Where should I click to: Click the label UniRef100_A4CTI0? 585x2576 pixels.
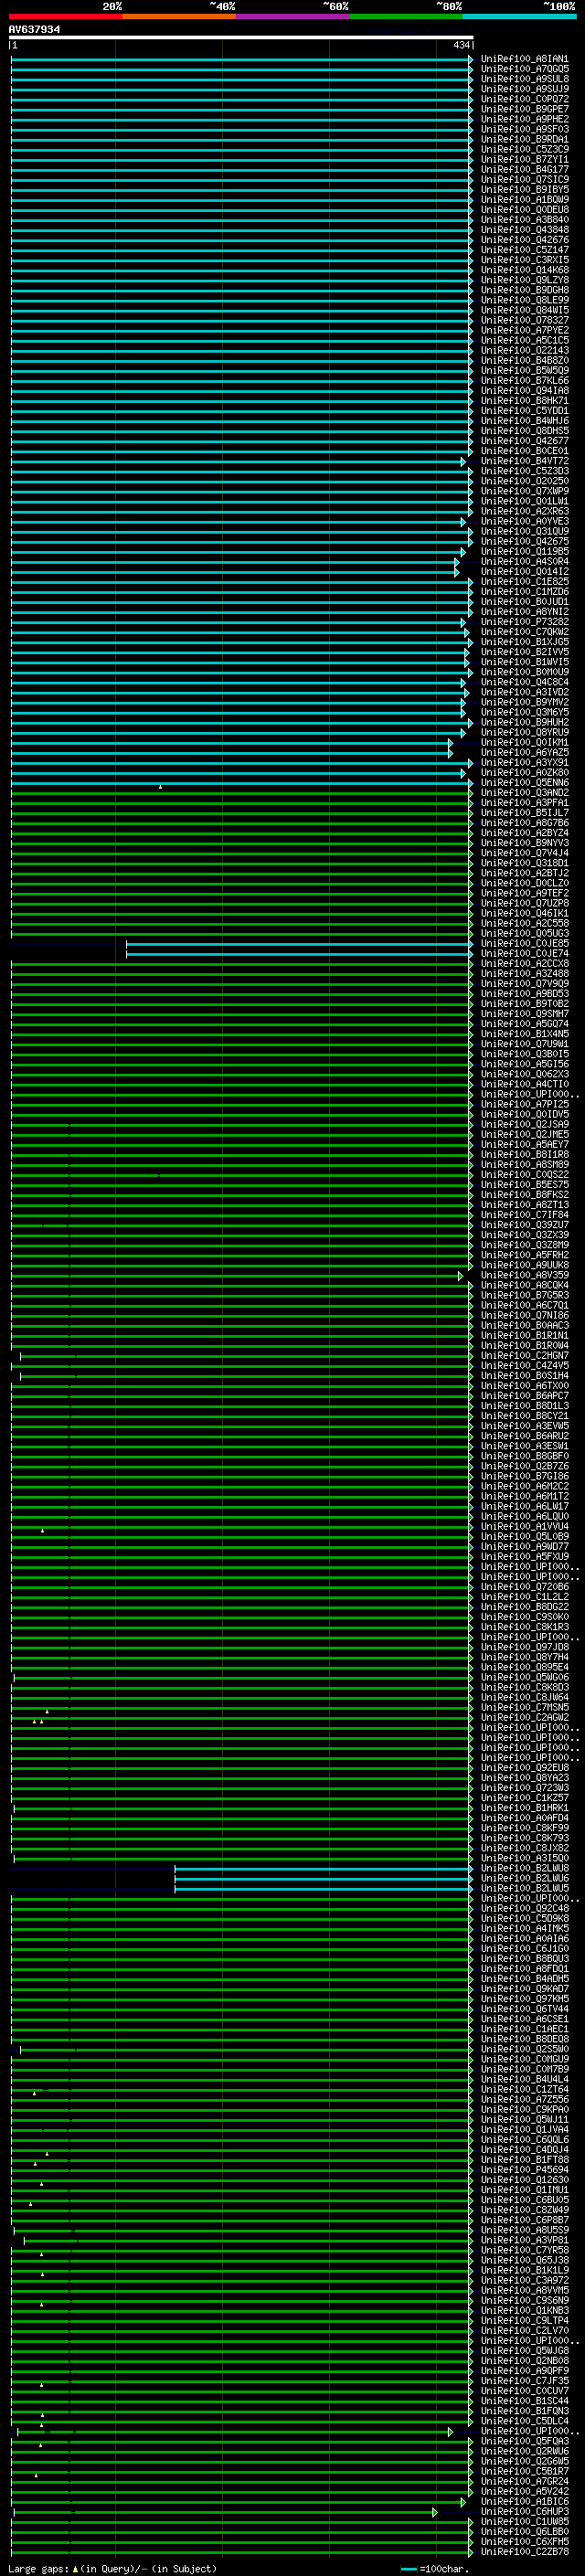[525, 1085]
